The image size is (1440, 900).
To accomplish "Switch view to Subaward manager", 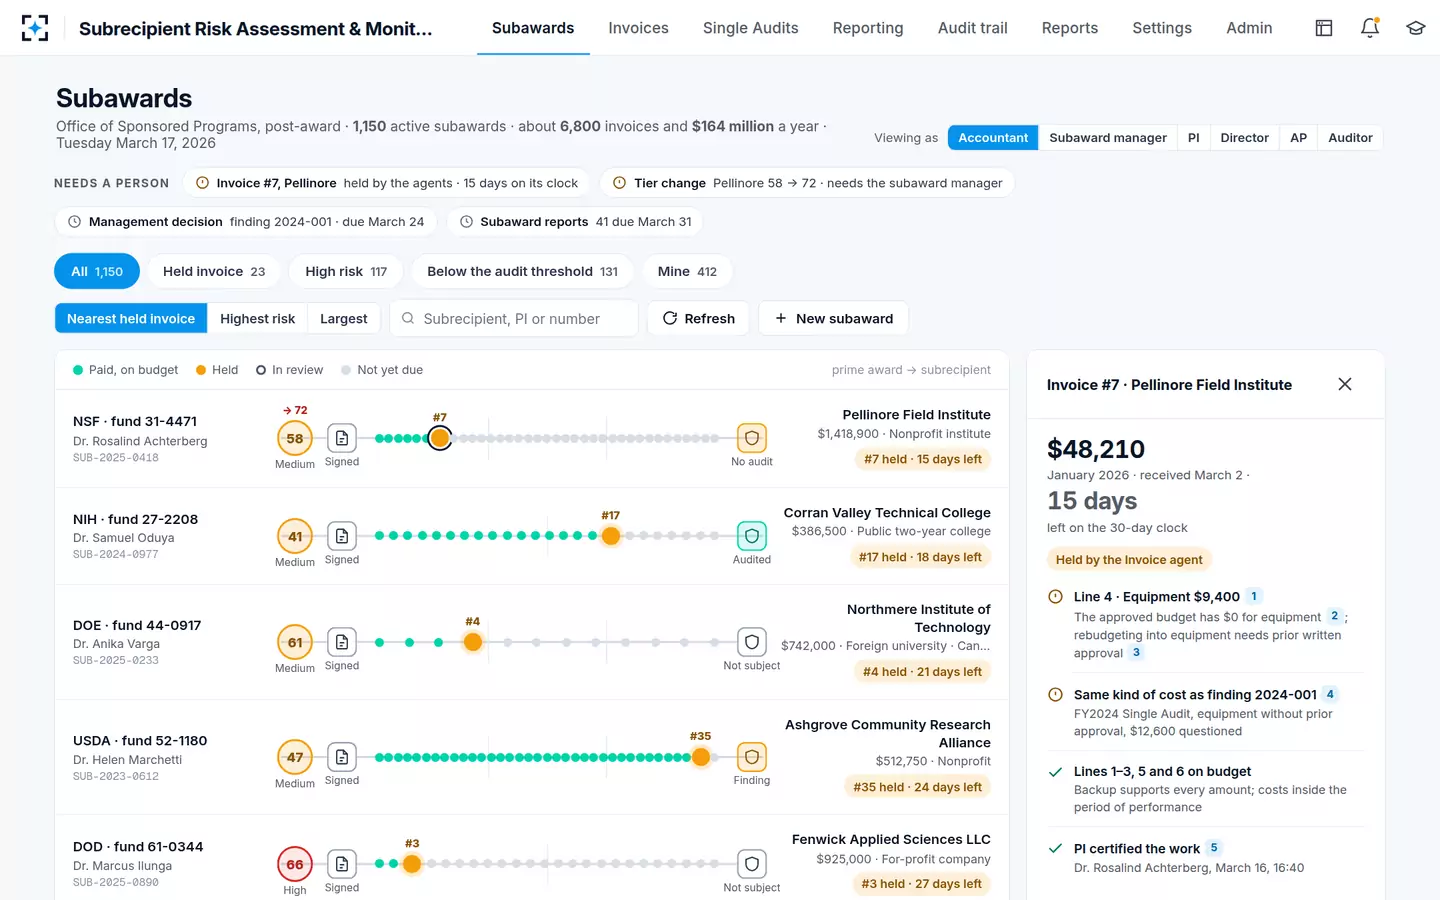I will coord(1108,138).
